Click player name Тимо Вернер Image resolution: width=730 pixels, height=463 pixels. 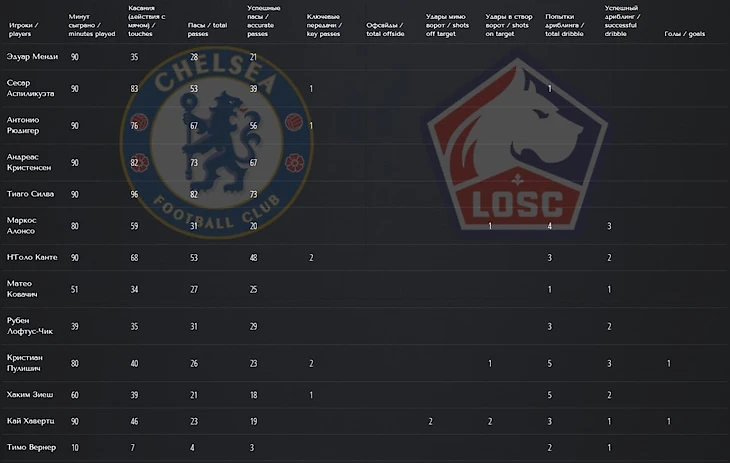[30, 447]
